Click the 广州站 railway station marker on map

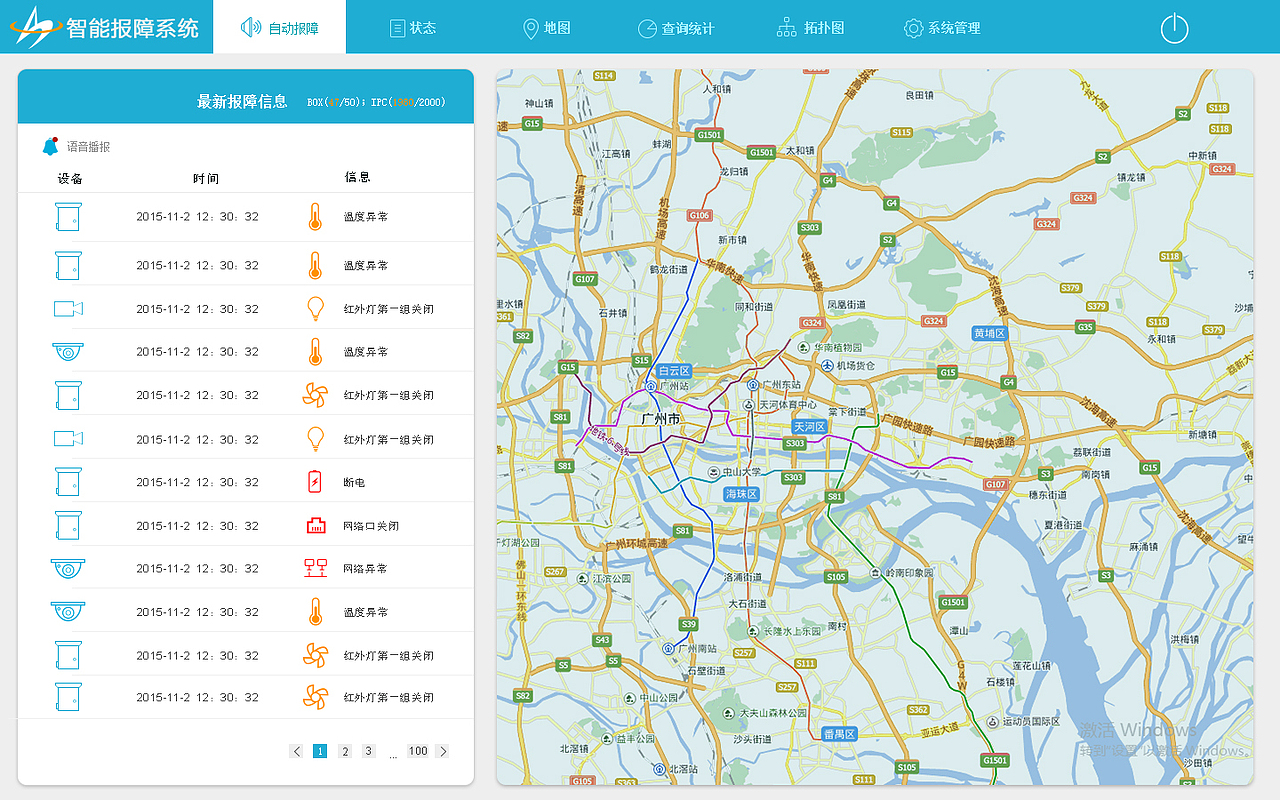click(651, 385)
